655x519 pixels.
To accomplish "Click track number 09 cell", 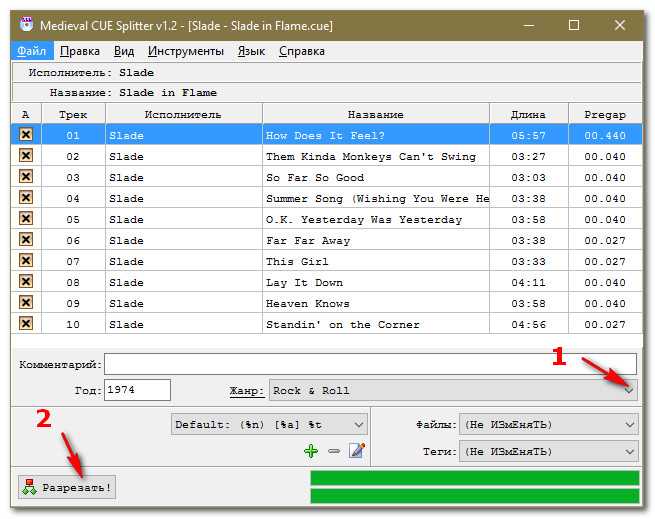I will click(73, 303).
